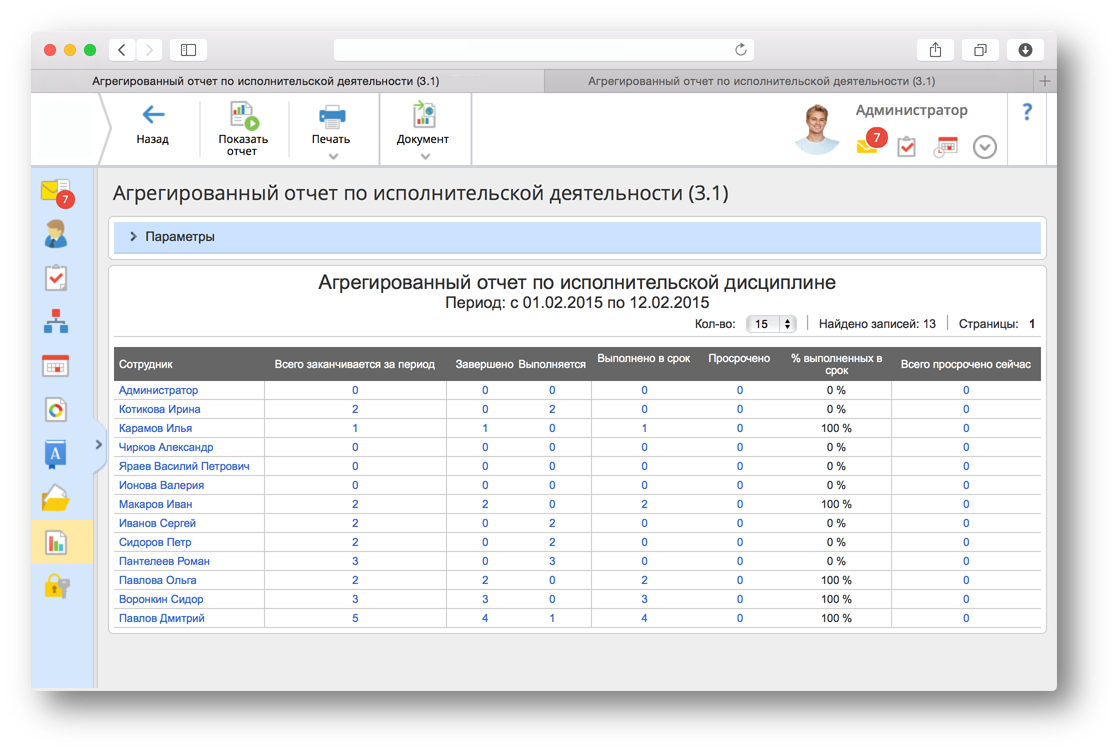Expand the Параметры section
The image size is (1119, 753).
pyautogui.click(x=577, y=236)
